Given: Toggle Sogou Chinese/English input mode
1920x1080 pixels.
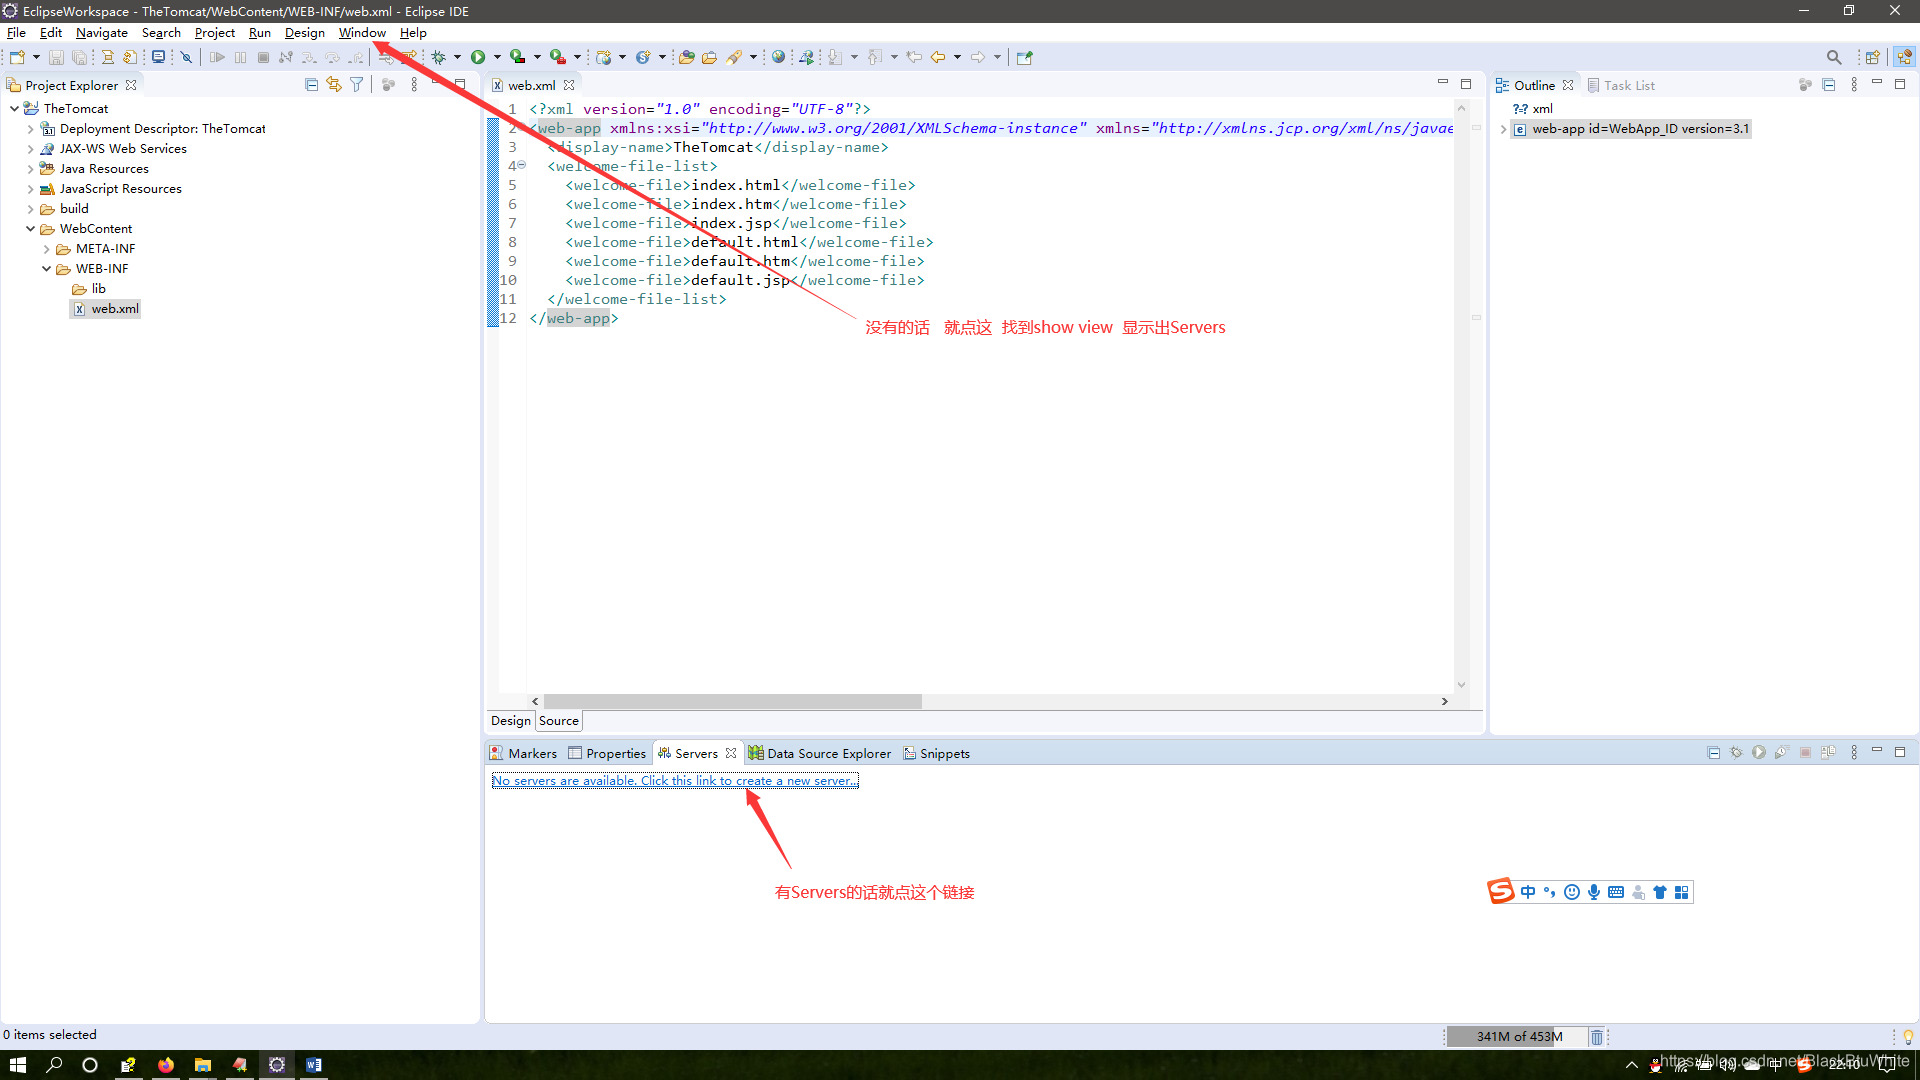Looking at the screenshot, I should click(1527, 892).
